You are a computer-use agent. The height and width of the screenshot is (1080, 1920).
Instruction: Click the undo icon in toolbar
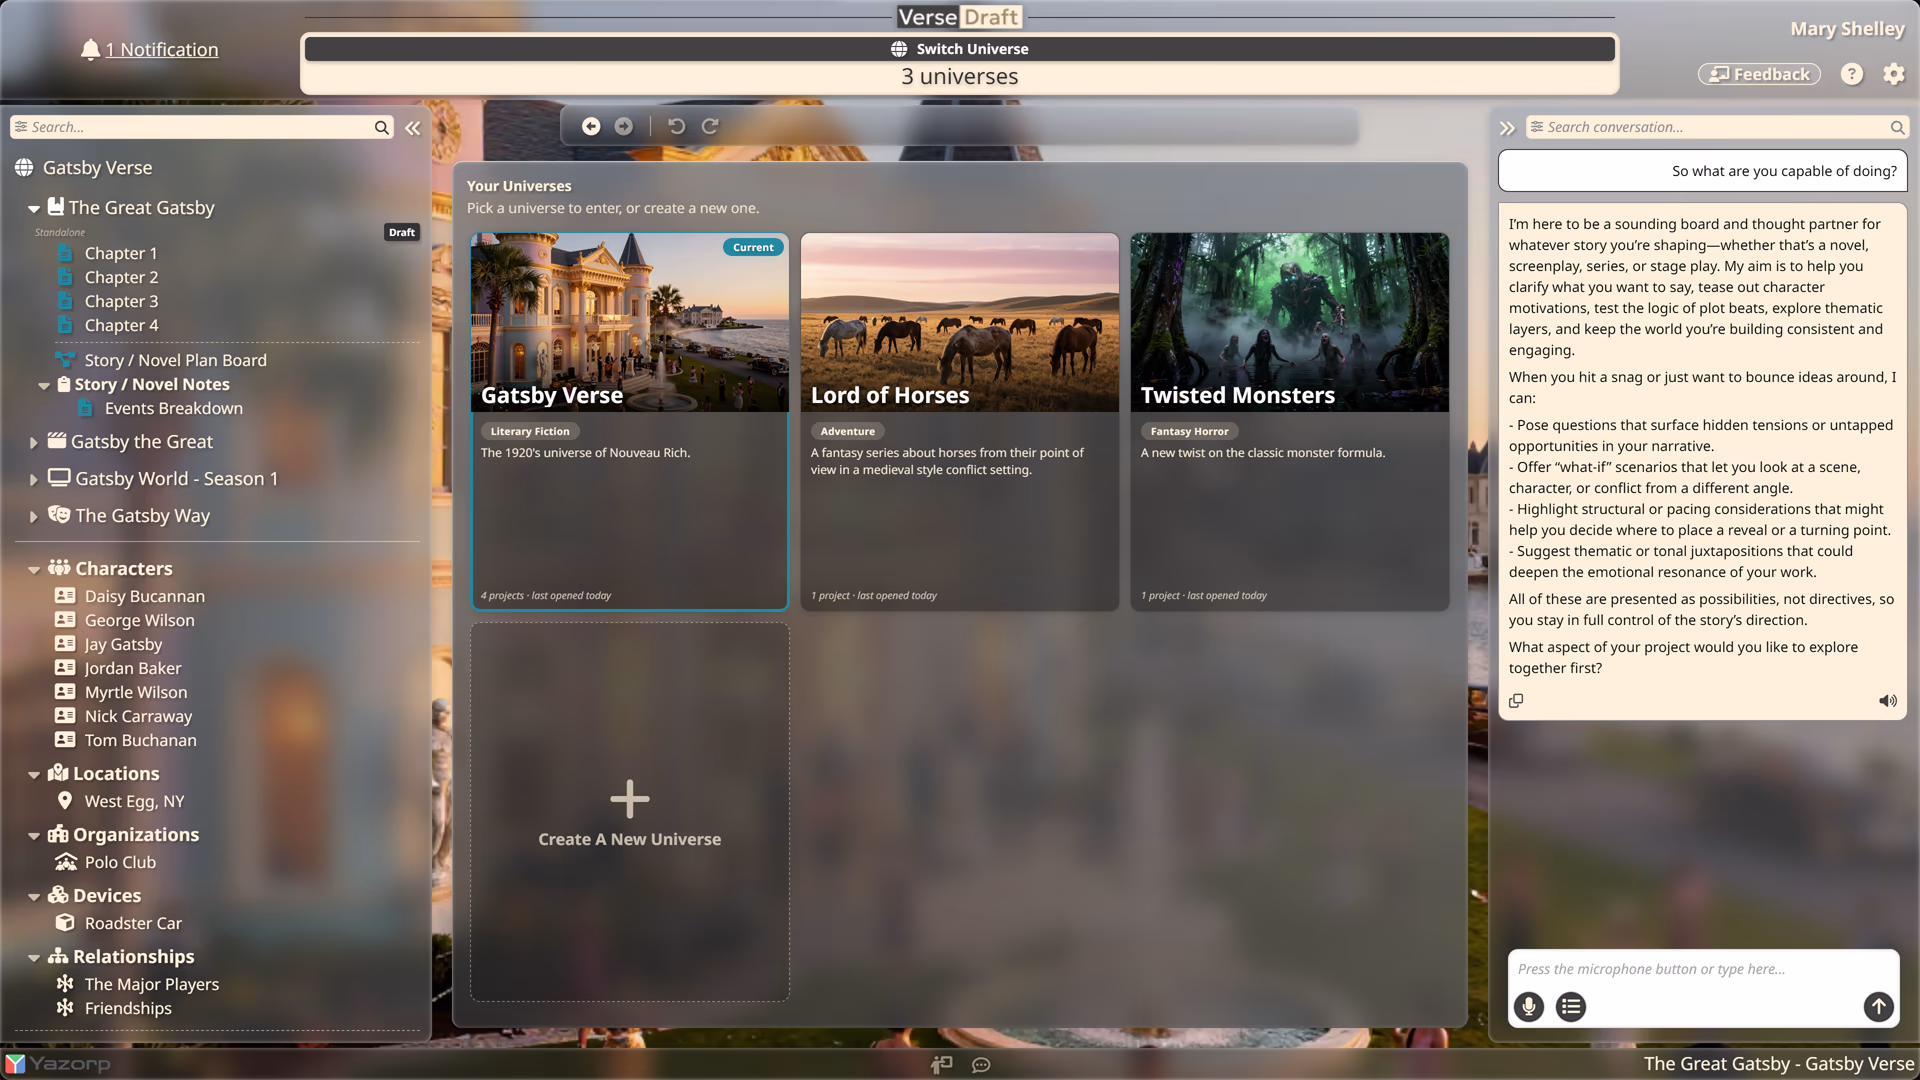pyautogui.click(x=677, y=126)
